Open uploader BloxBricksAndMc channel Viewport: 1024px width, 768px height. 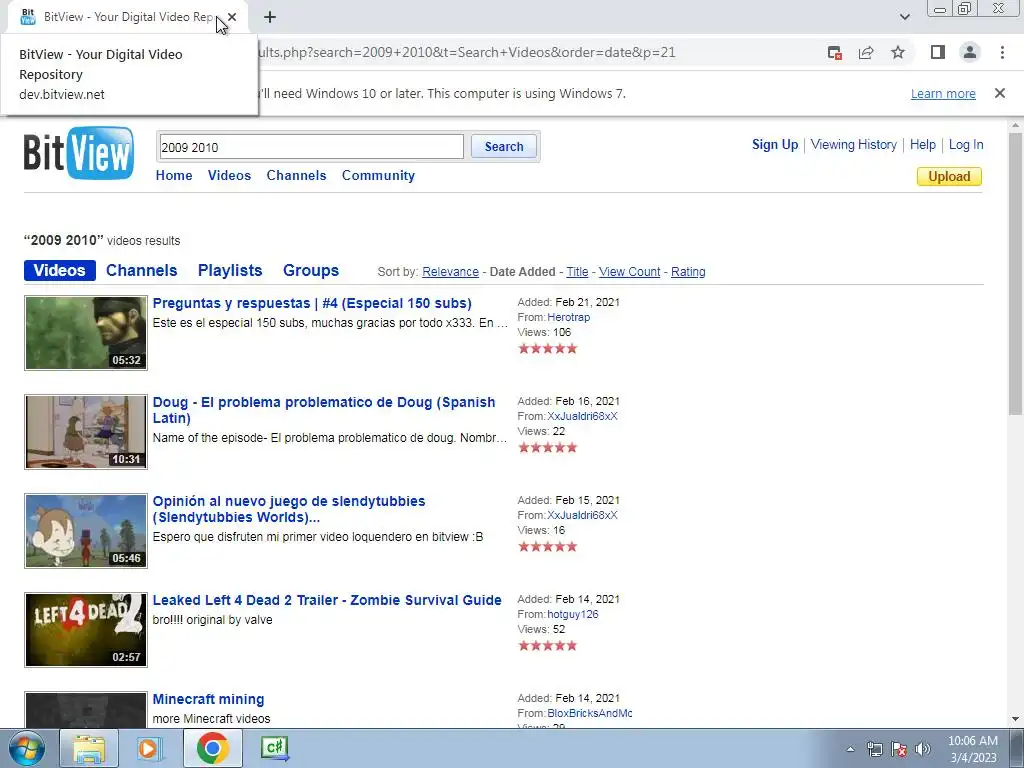point(589,713)
